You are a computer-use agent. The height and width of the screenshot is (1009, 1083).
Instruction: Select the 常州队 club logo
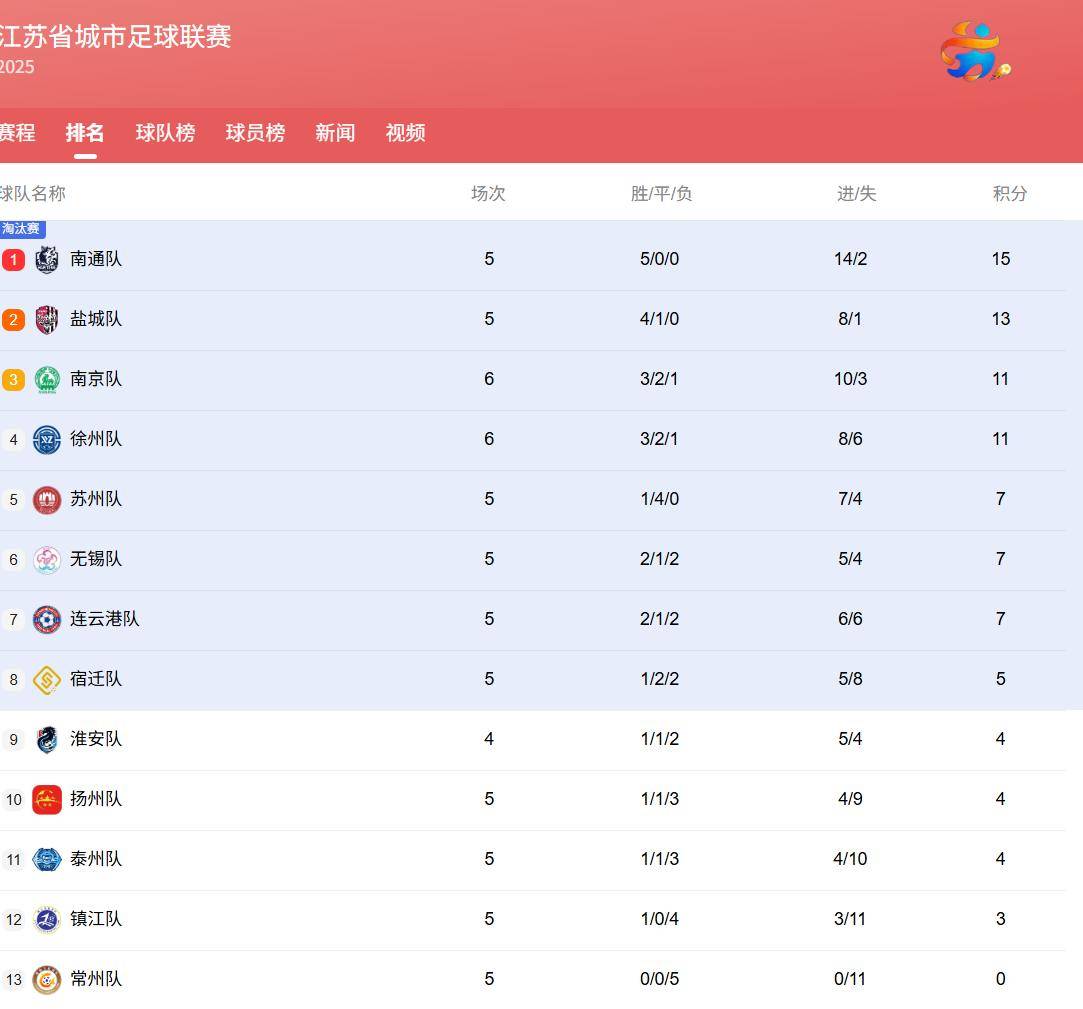coord(46,979)
